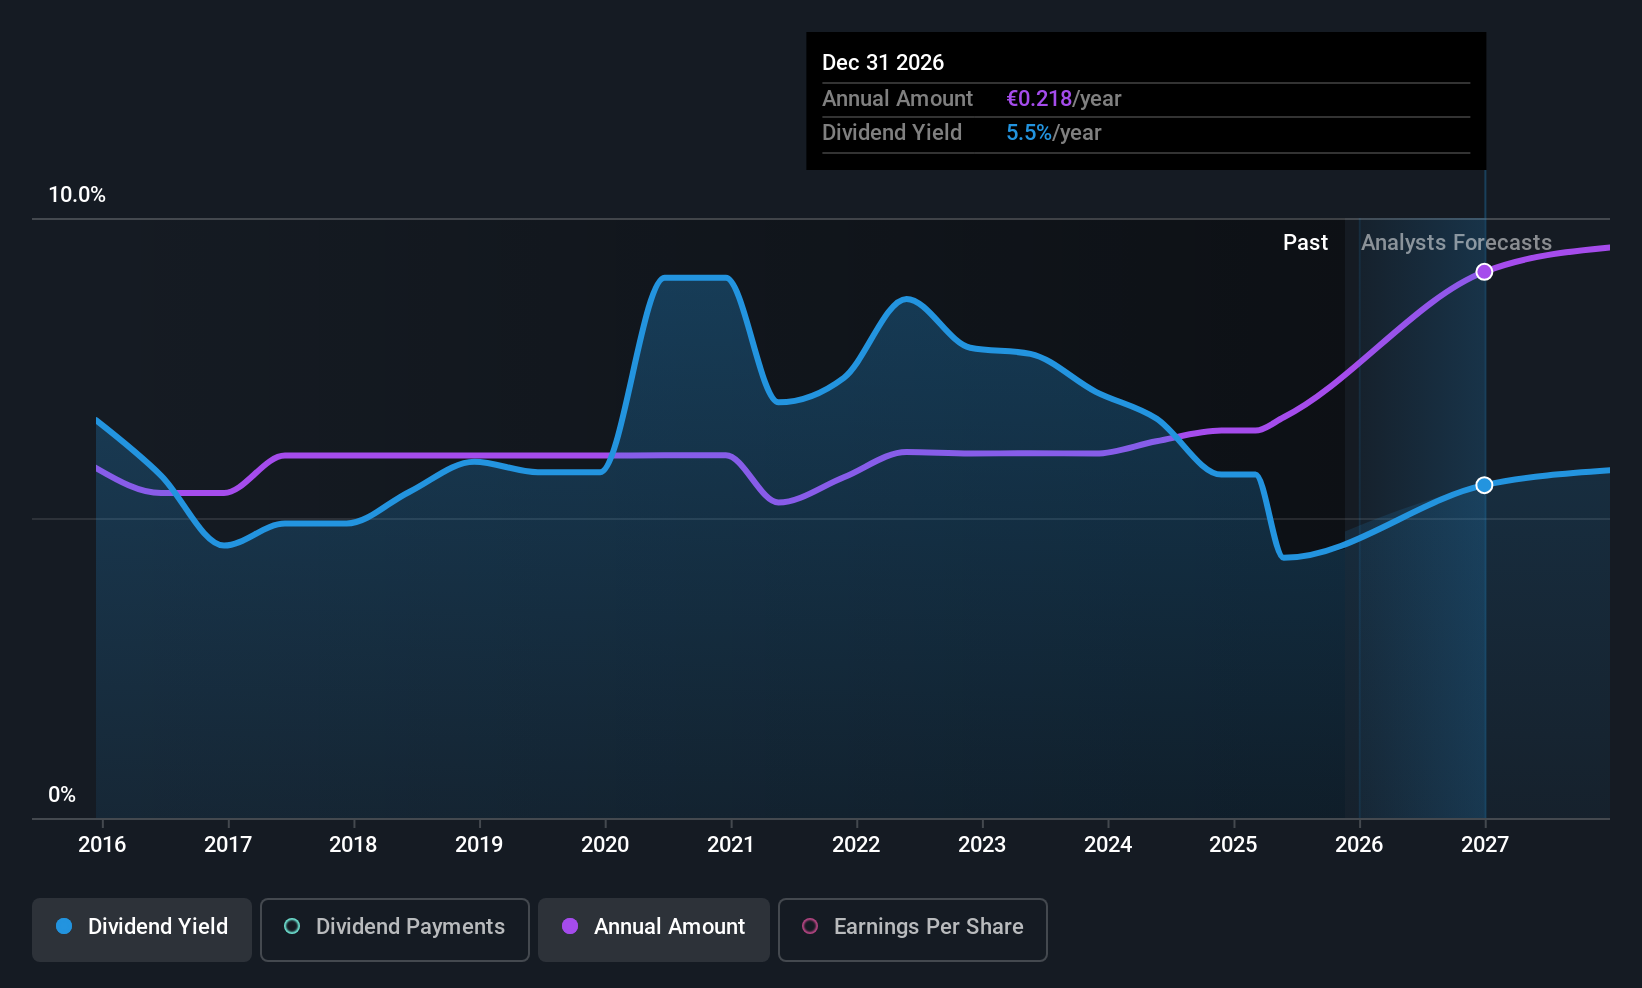Click the Earnings Per Share legend circle

(x=810, y=926)
